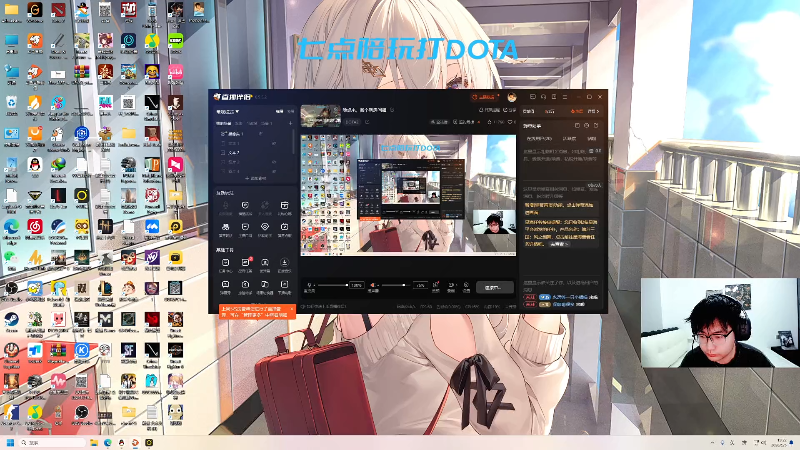Click the source list vertical scrollbar
The height and width of the screenshot is (450, 800).
(x=293, y=141)
